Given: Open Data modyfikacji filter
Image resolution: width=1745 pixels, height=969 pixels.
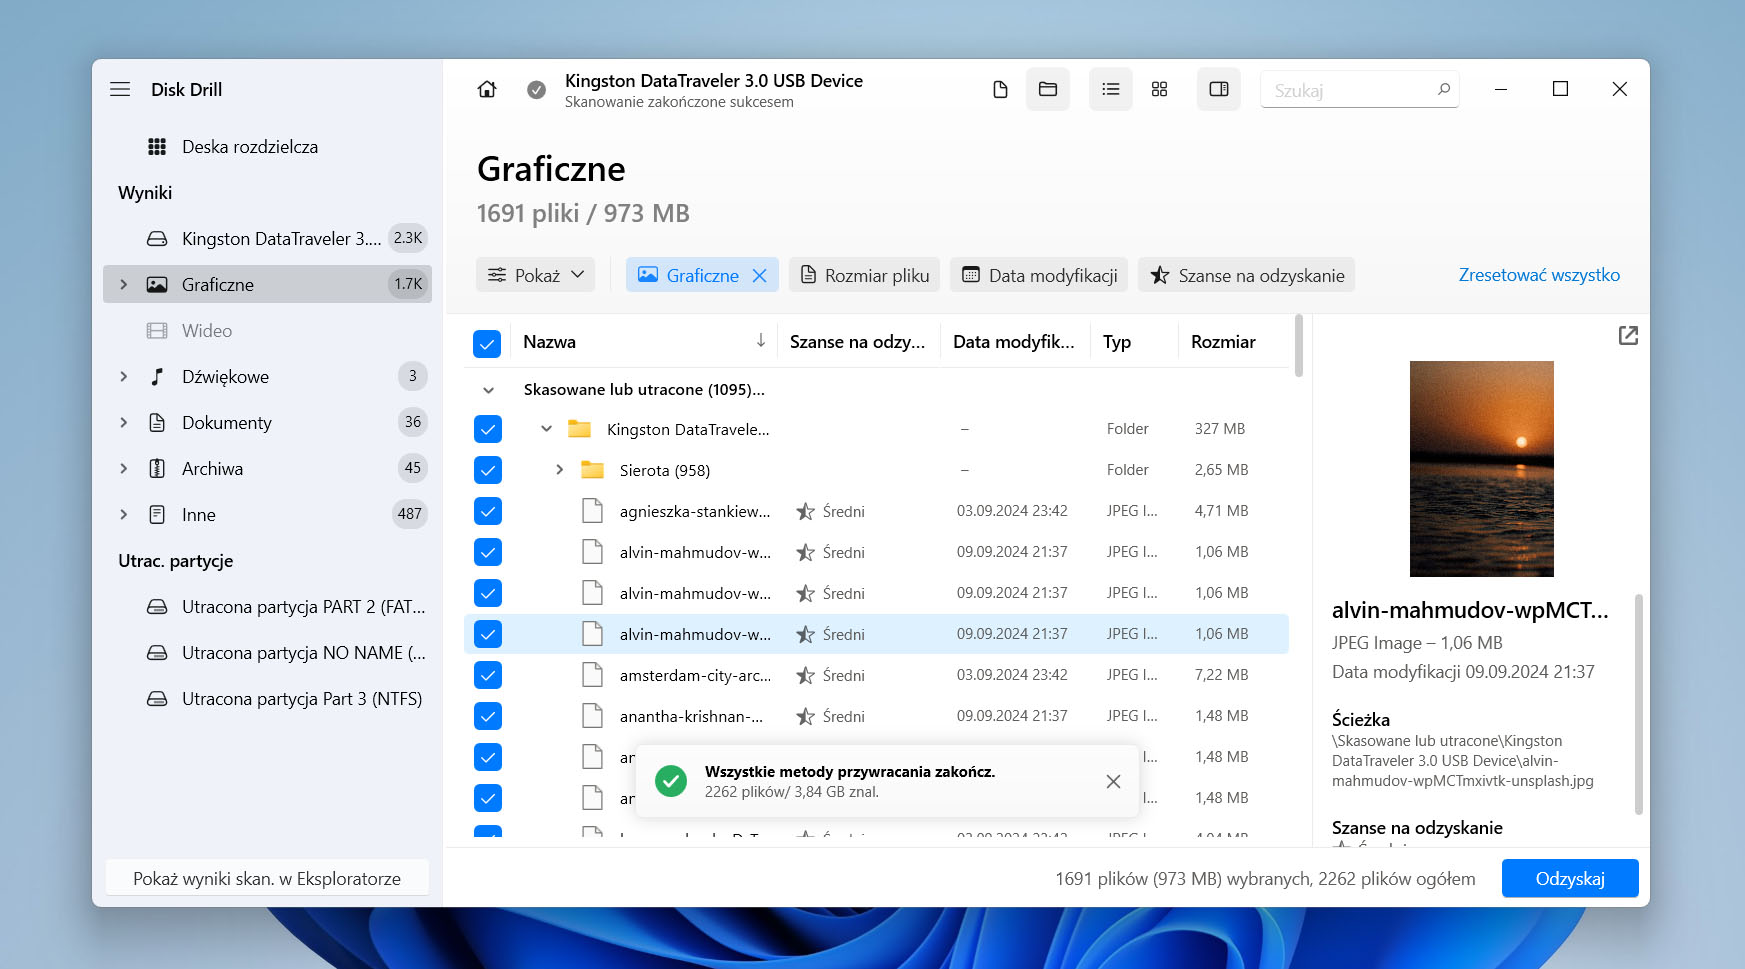Looking at the screenshot, I should [x=1039, y=275].
